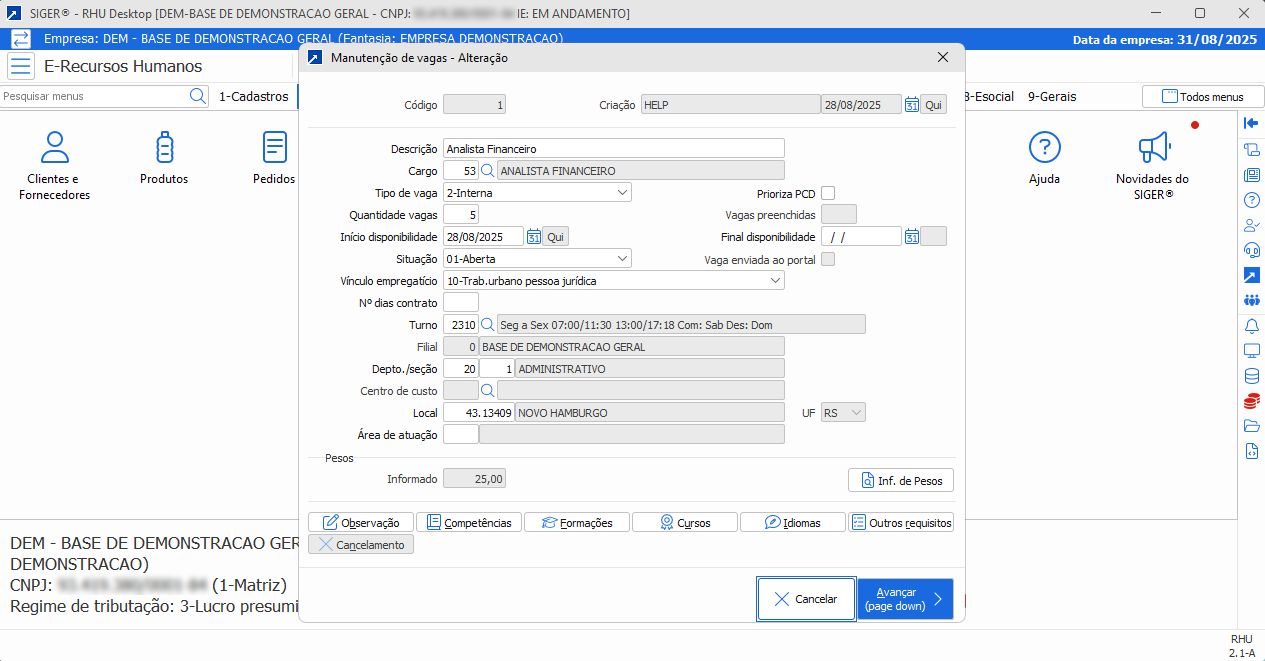Click the Avançar (page down) button
The height and width of the screenshot is (661, 1265).
point(904,599)
